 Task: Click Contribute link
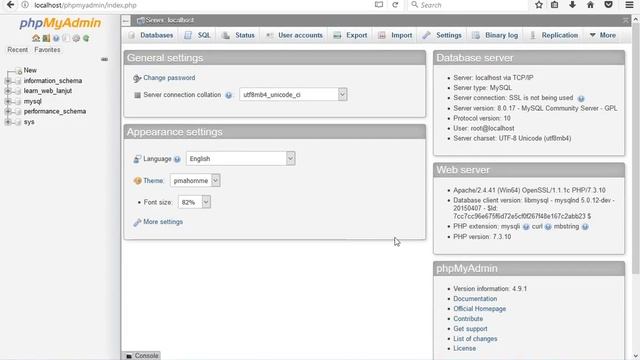click(x=468, y=319)
